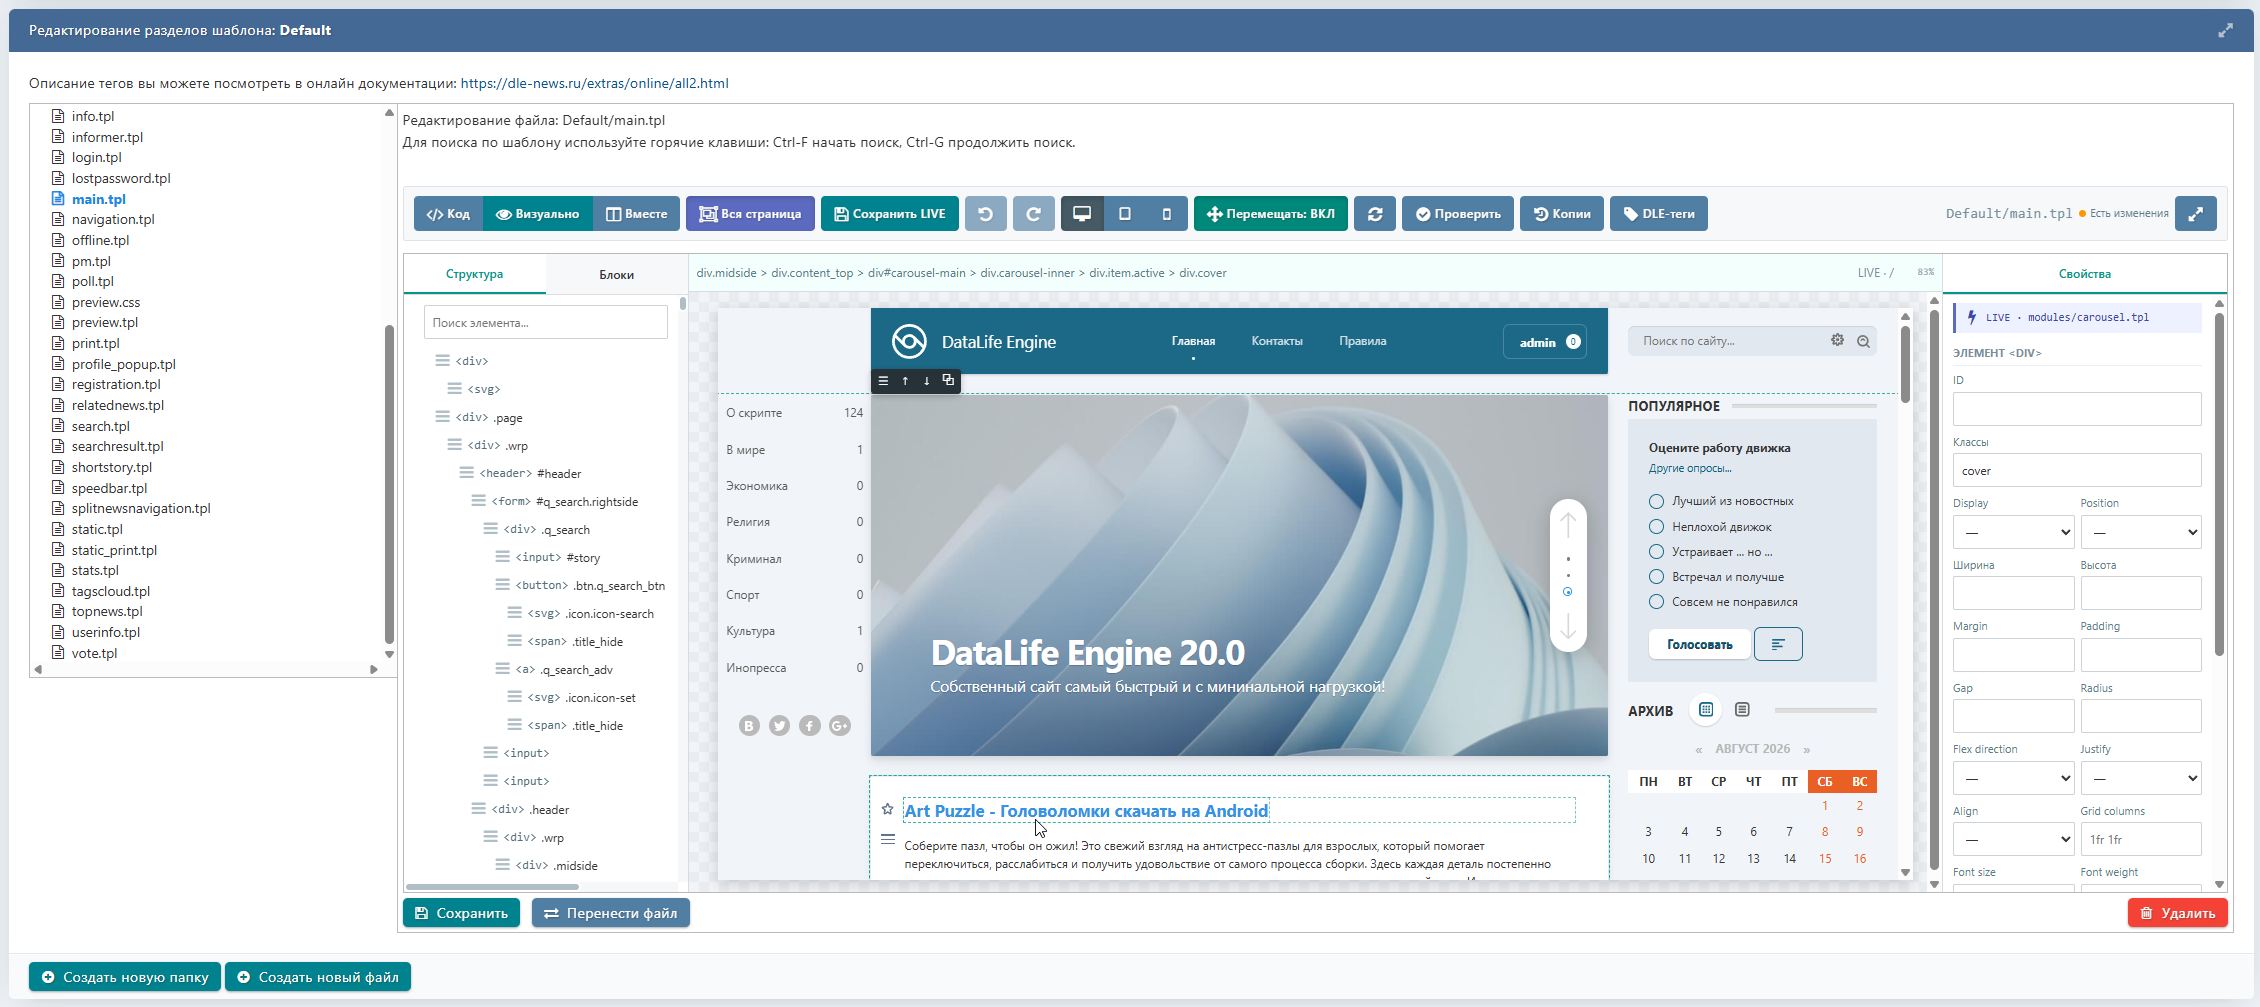Click the structure tree horizontal scrollbar

tap(493, 886)
